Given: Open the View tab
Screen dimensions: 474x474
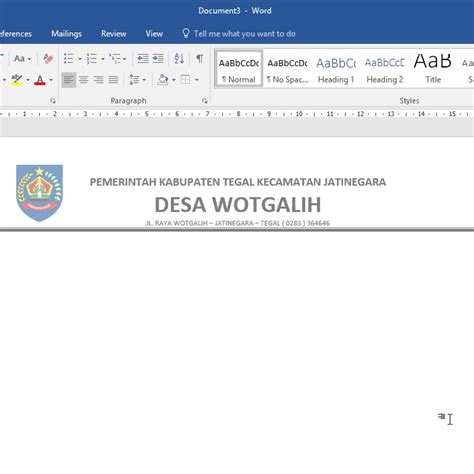Looking at the screenshot, I should [154, 34].
